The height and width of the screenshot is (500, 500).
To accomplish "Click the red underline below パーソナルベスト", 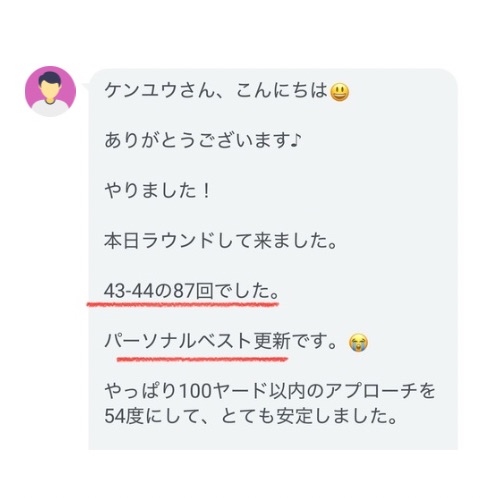I will pos(202,359).
